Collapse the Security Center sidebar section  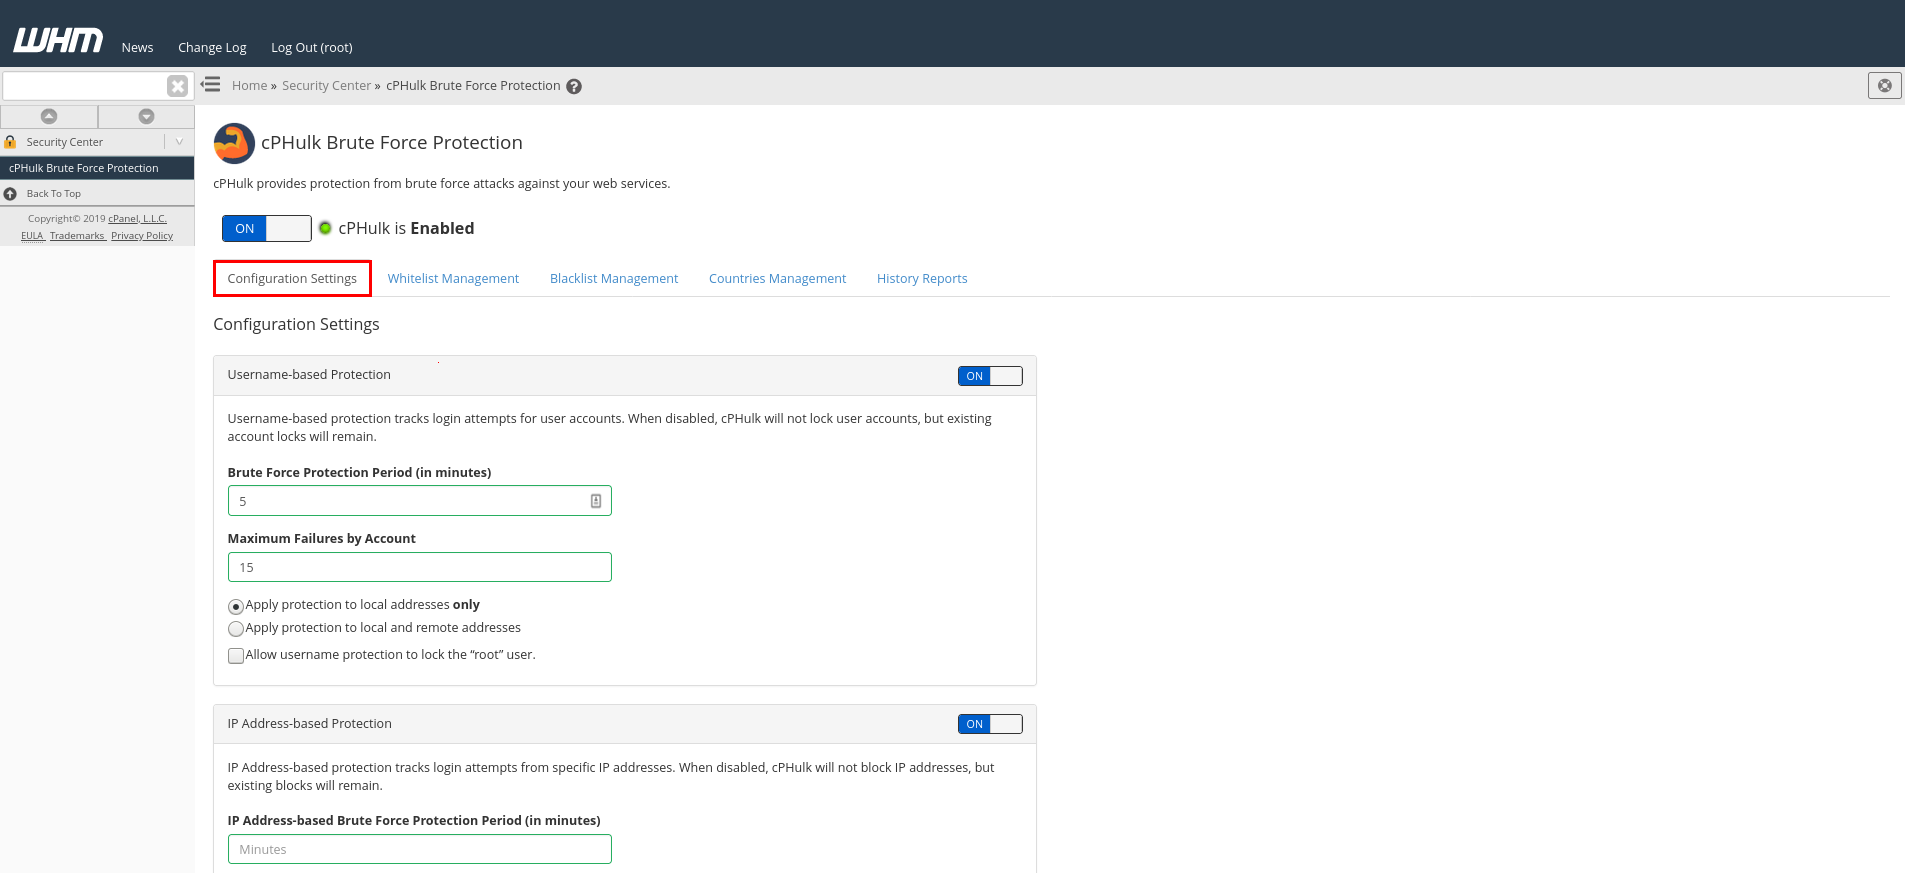179,142
